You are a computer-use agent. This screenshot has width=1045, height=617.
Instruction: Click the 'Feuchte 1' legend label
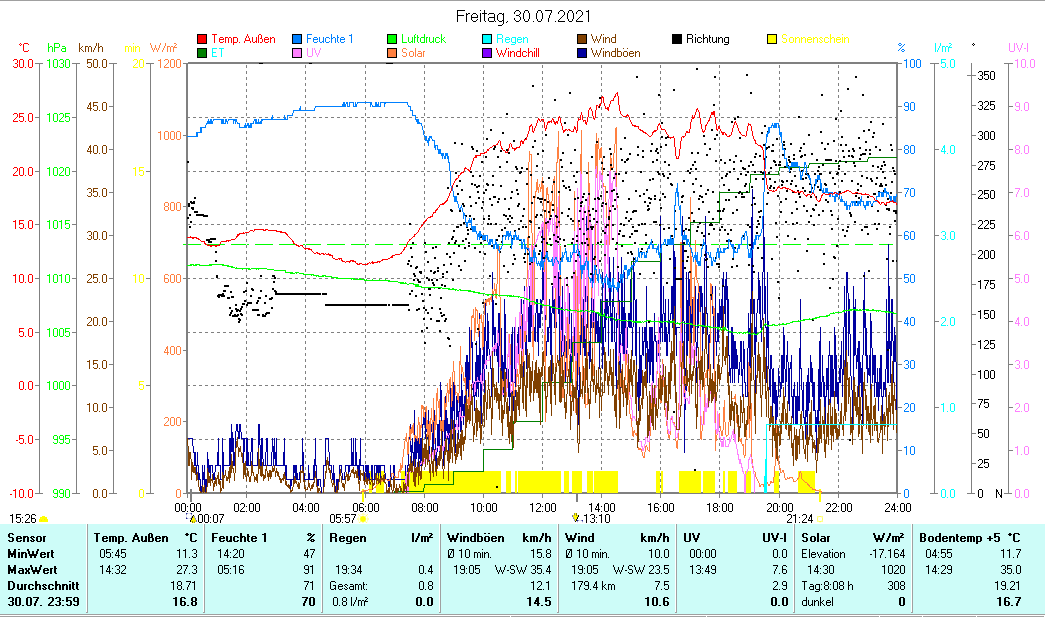click(x=330, y=39)
